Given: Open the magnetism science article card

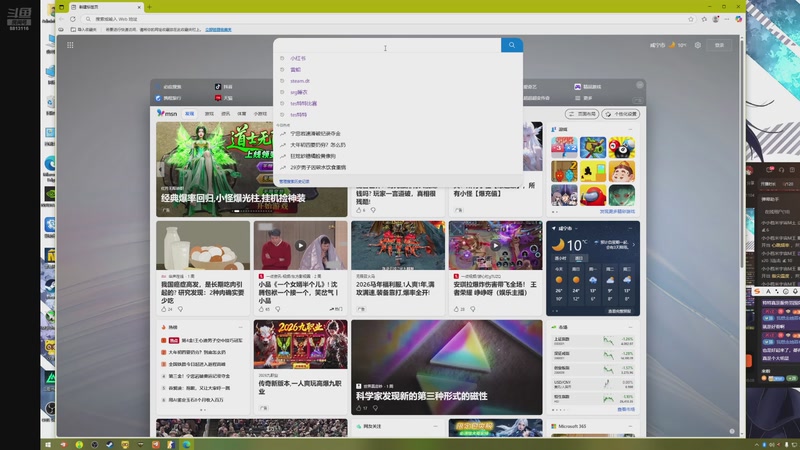Looking at the screenshot, I should (x=446, y=367).
